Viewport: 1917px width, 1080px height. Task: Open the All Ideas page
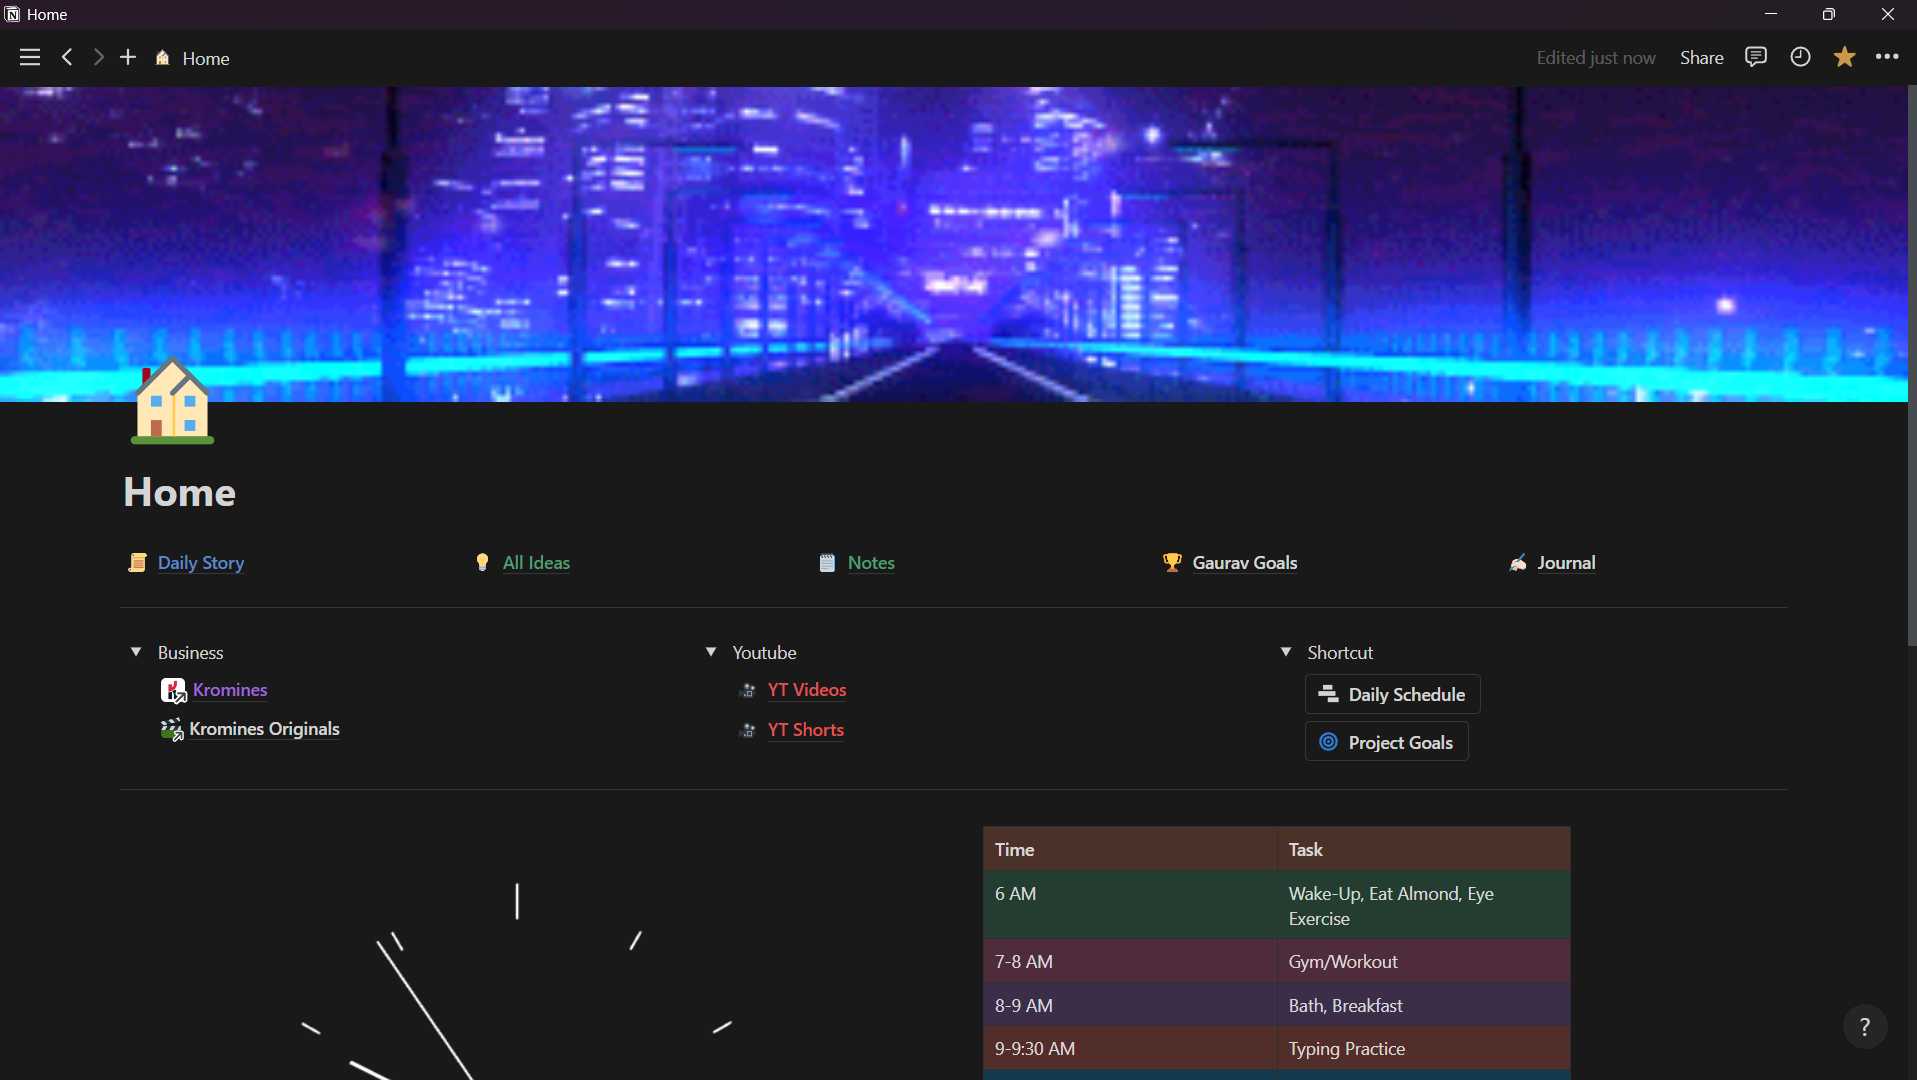tap(536, 563)
